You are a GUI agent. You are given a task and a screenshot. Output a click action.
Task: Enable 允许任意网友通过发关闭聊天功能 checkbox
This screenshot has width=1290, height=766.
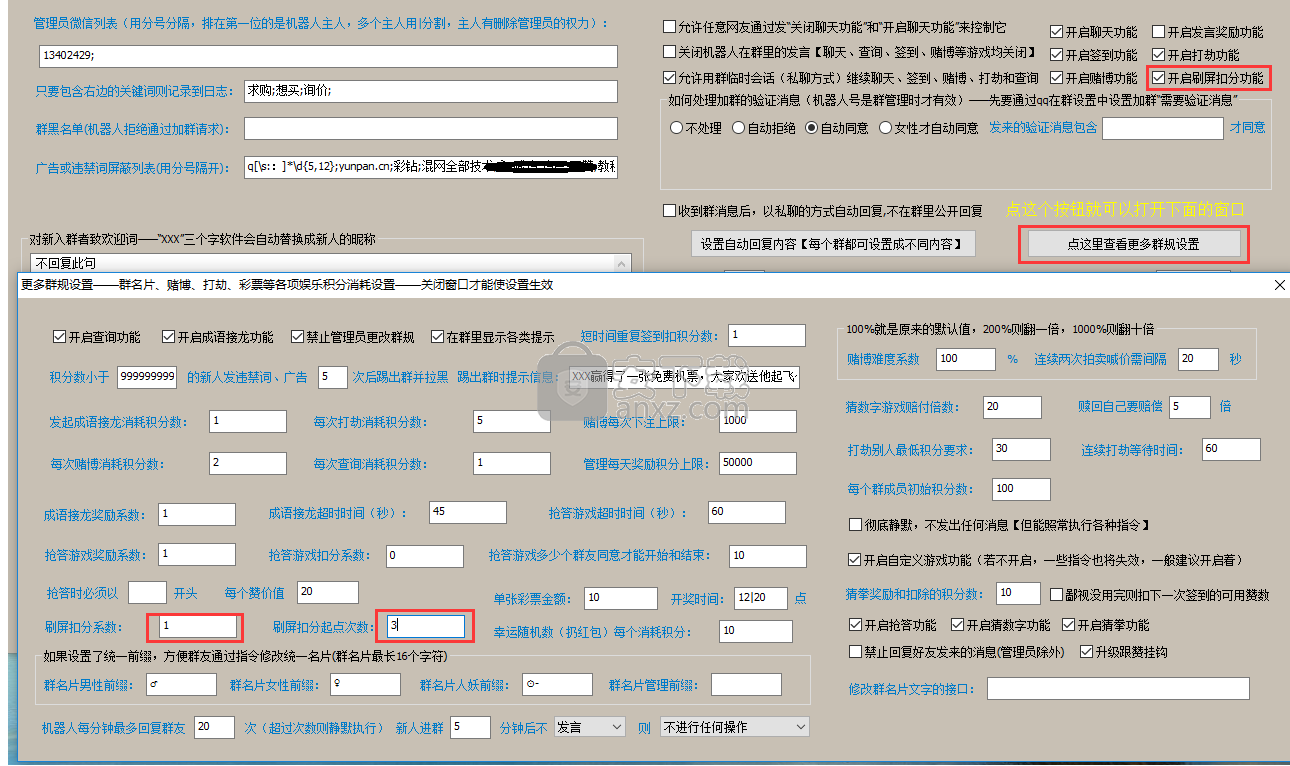click(x=670, y=27)
